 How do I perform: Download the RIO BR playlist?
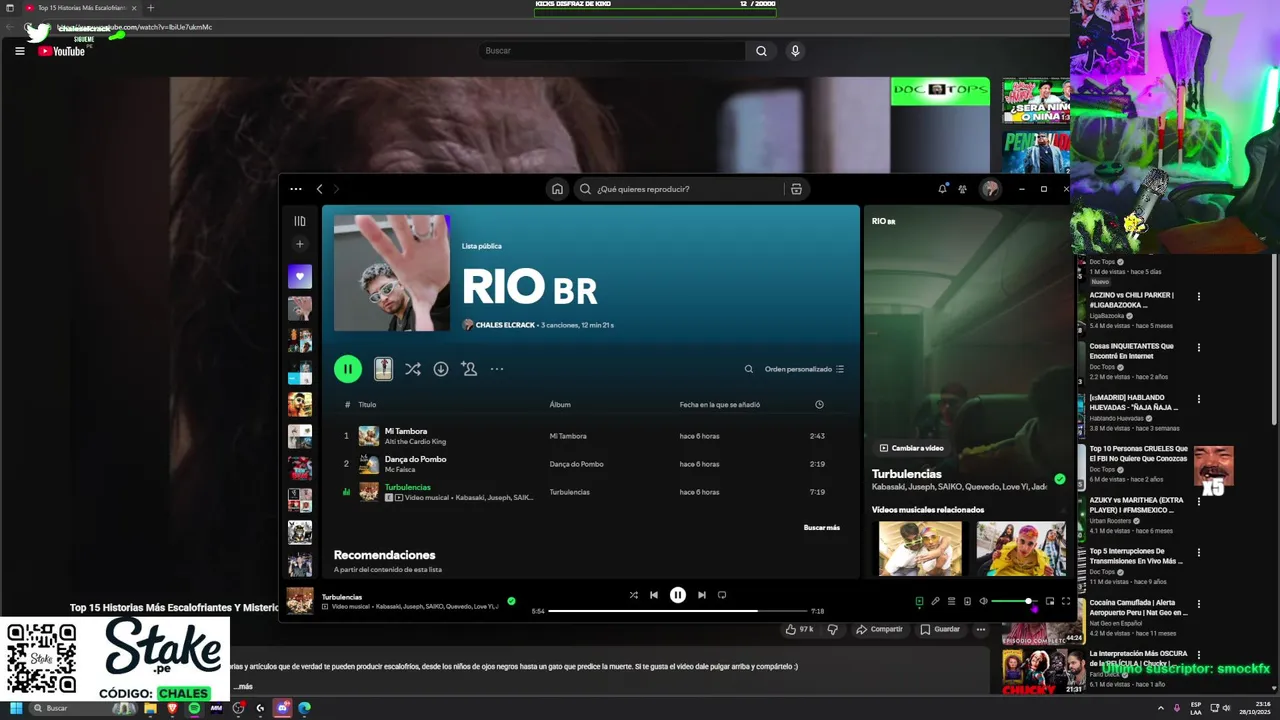[x=441, y=369]
